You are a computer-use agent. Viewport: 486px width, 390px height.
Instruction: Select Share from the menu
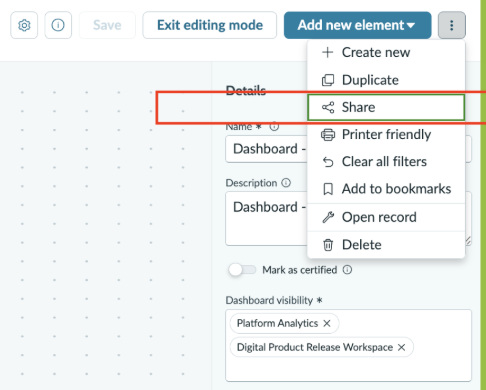386,107
